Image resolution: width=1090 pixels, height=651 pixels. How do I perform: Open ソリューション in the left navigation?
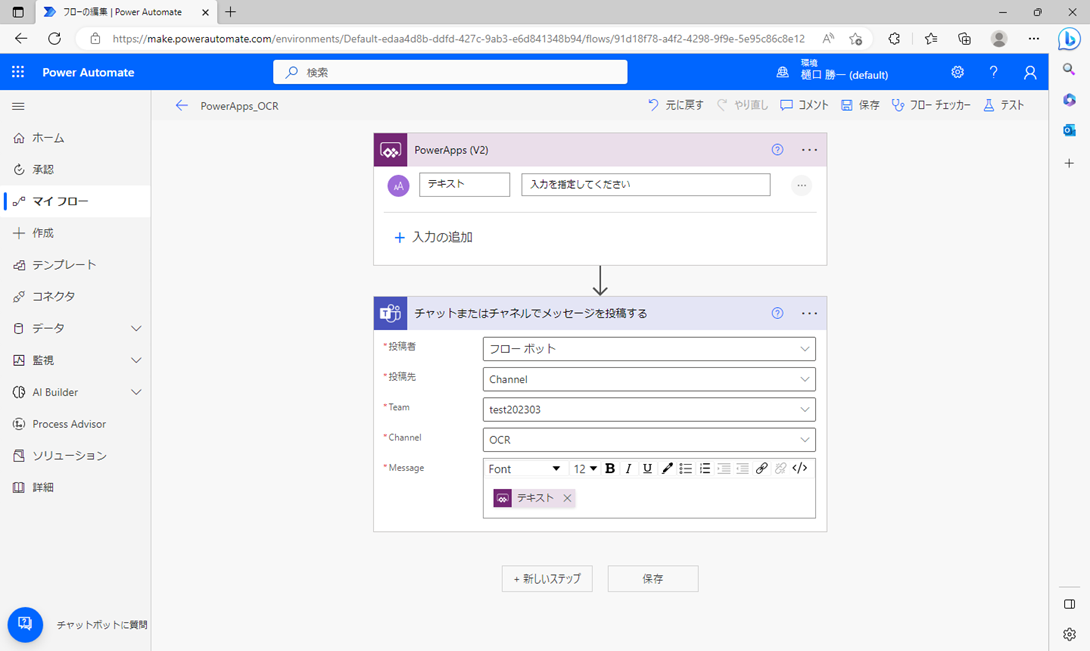click(75, 456)
